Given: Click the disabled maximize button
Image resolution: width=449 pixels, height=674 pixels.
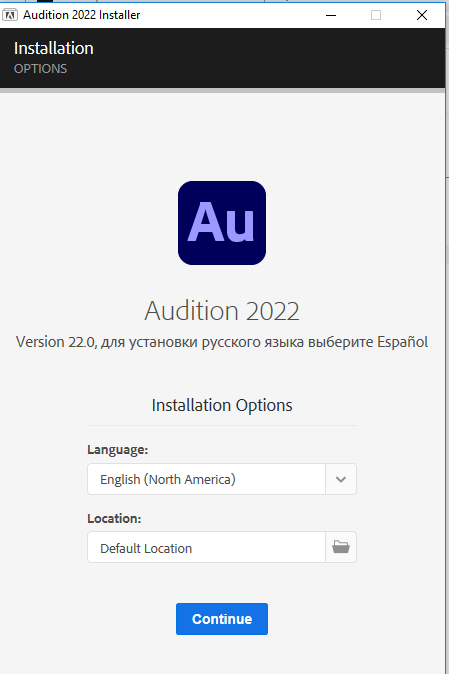Looking at the screenshot, I should tap(376, 15).
